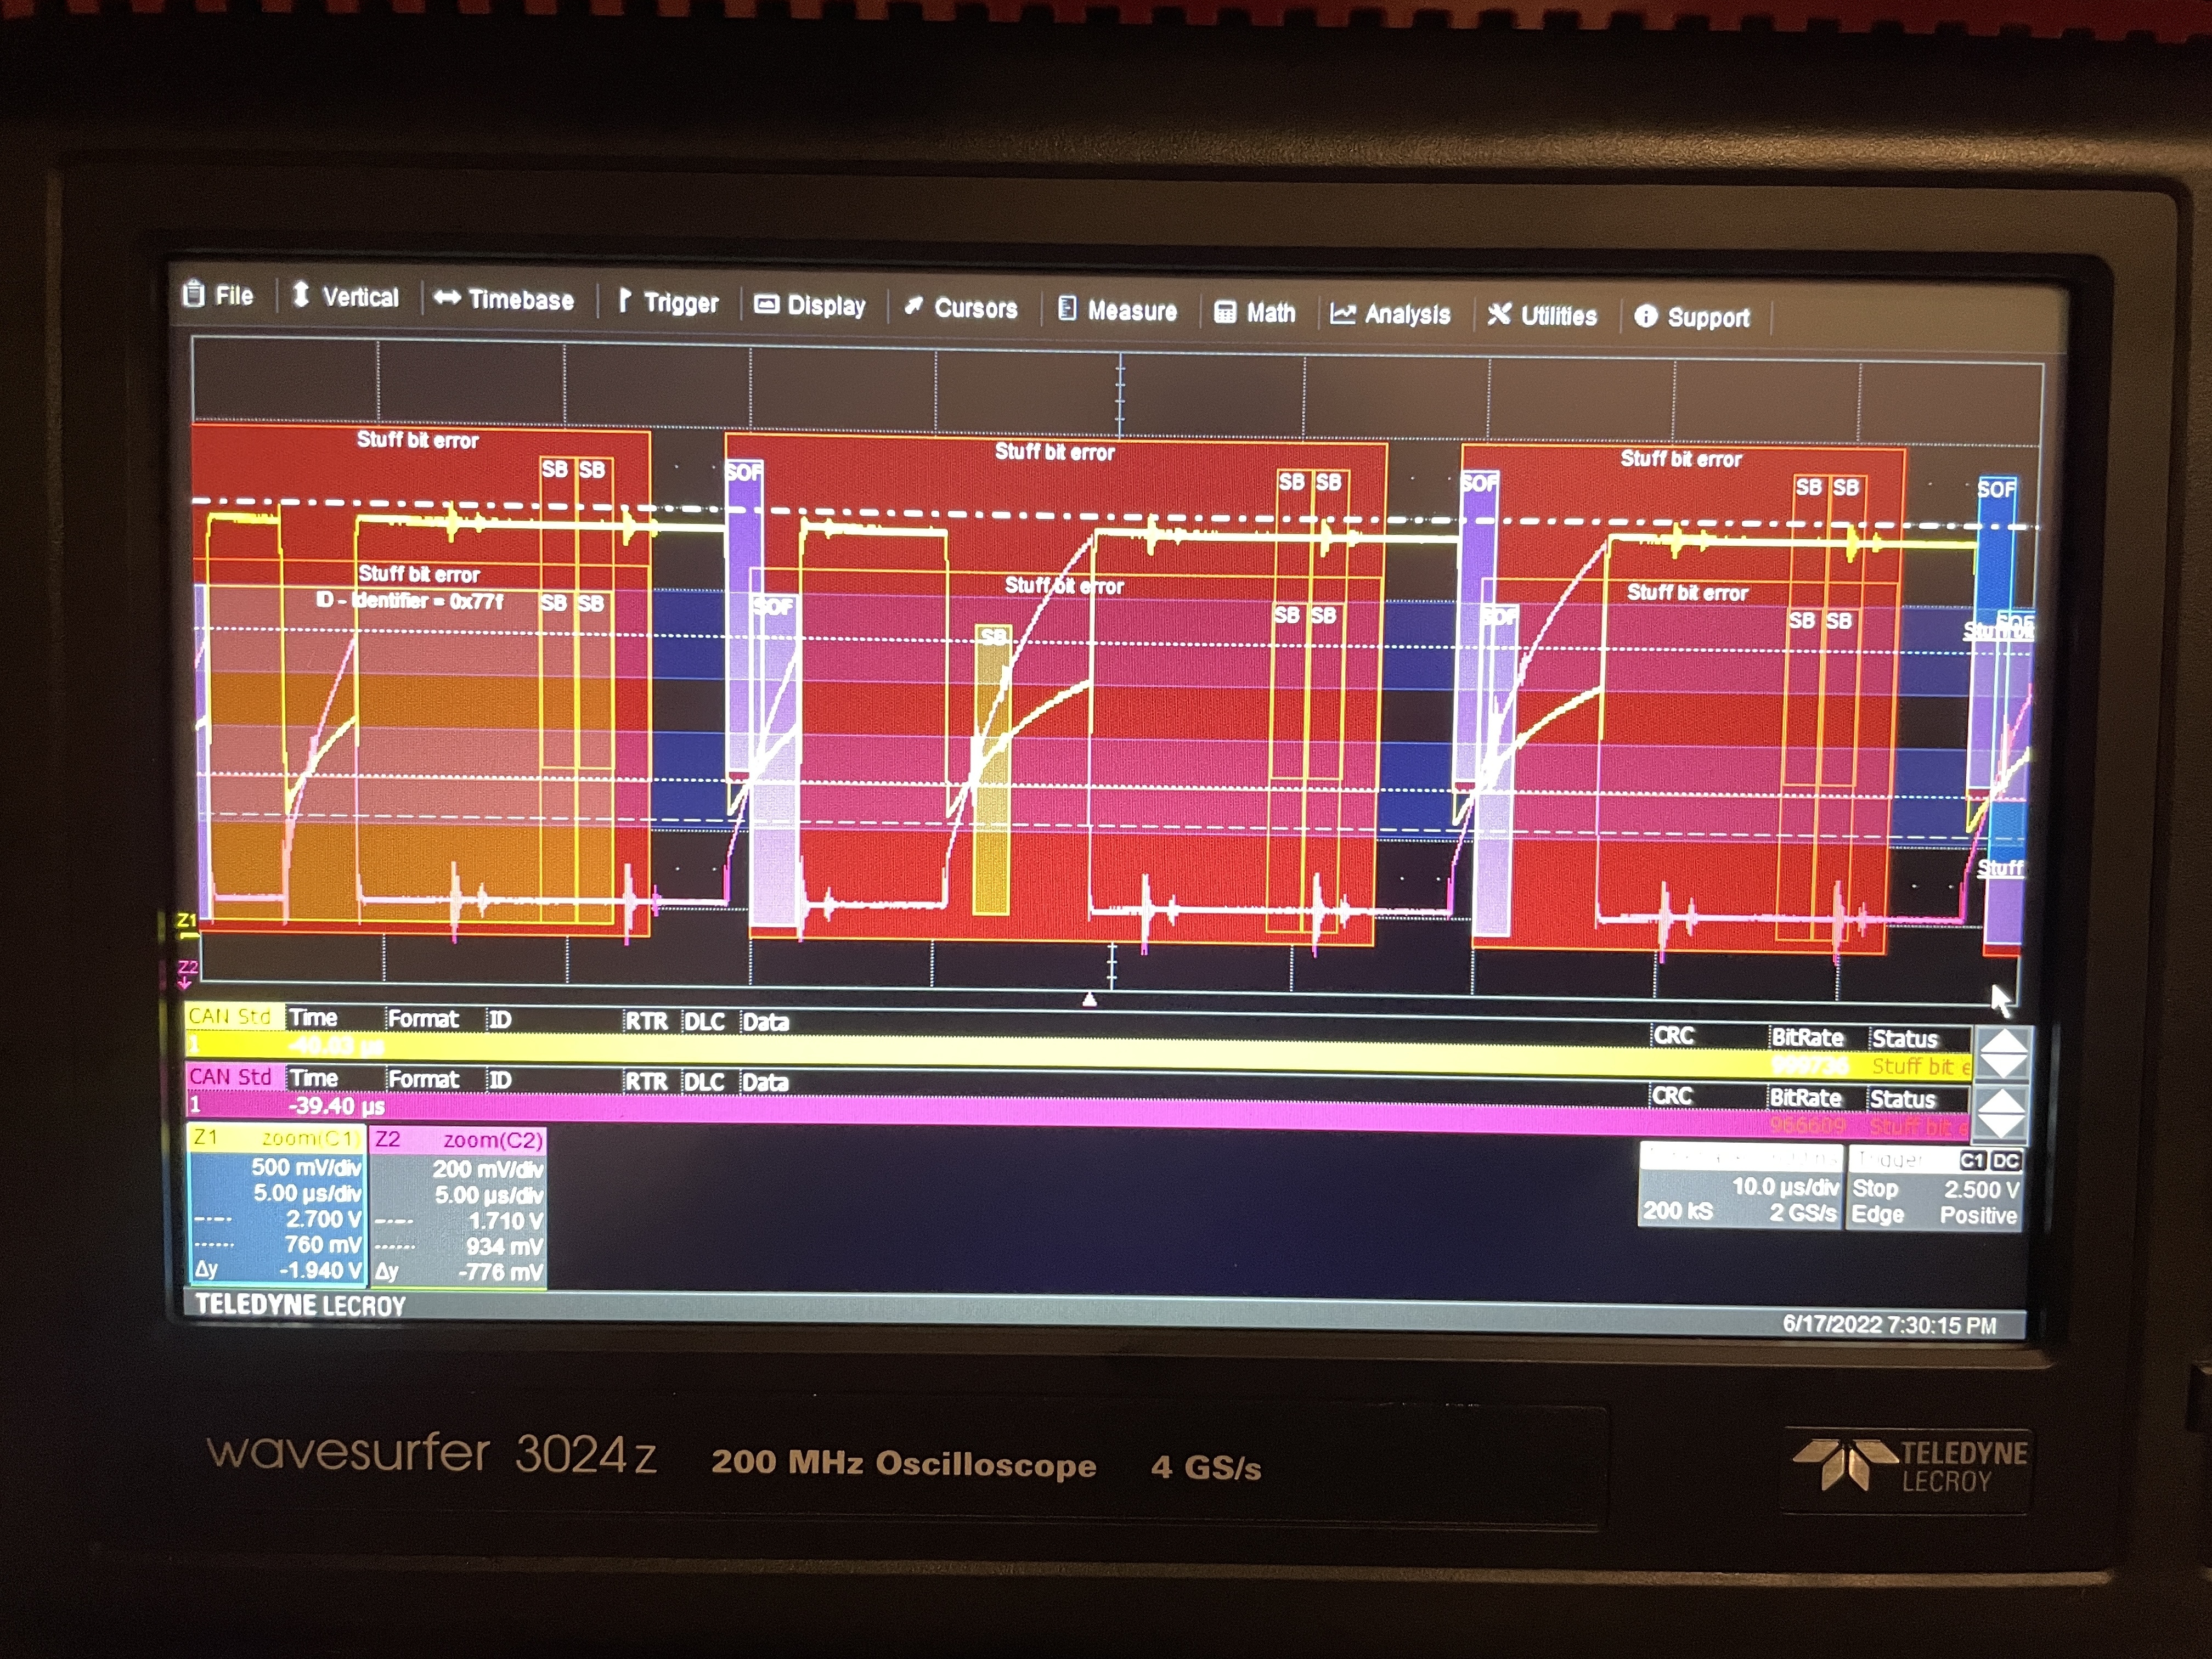
Task: Click the CRC header in magenta table
Action: coord(1672,1096)
